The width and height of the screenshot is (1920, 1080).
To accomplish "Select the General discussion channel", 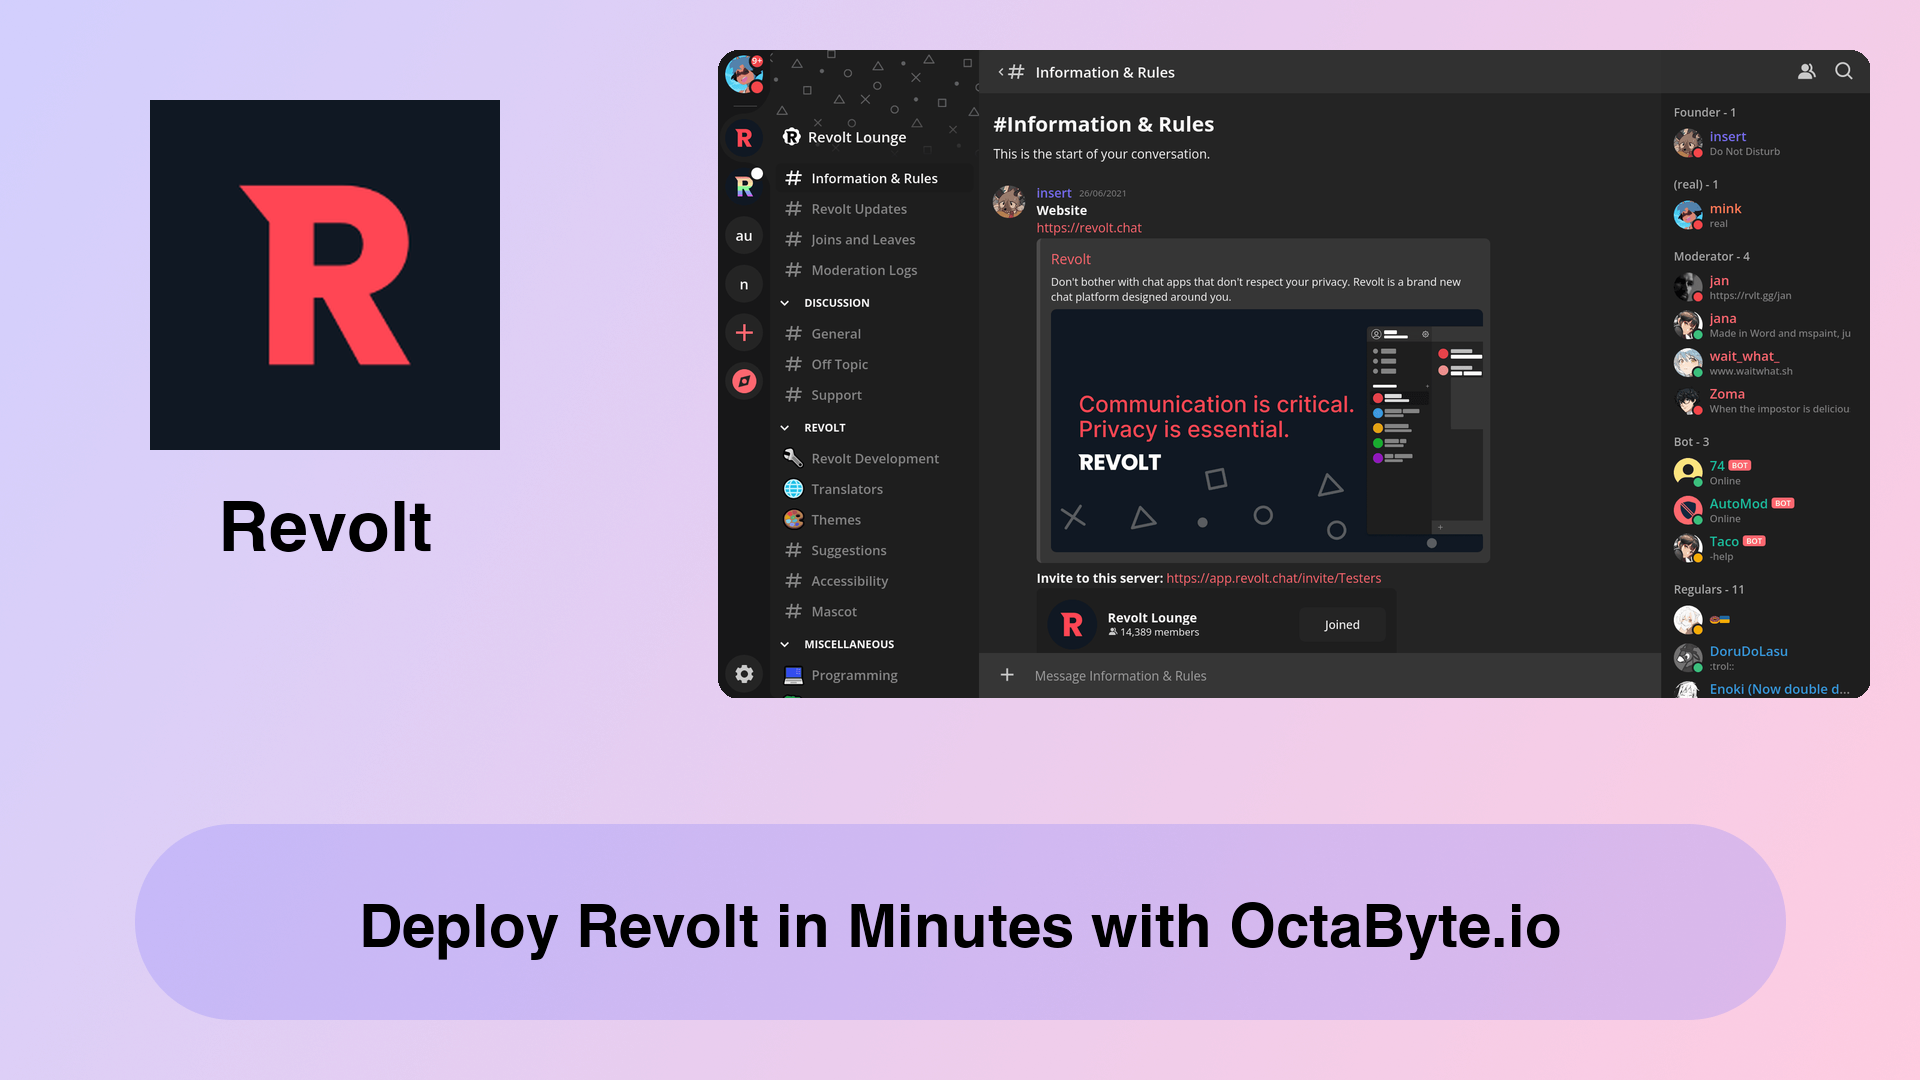I will (835, 332).
